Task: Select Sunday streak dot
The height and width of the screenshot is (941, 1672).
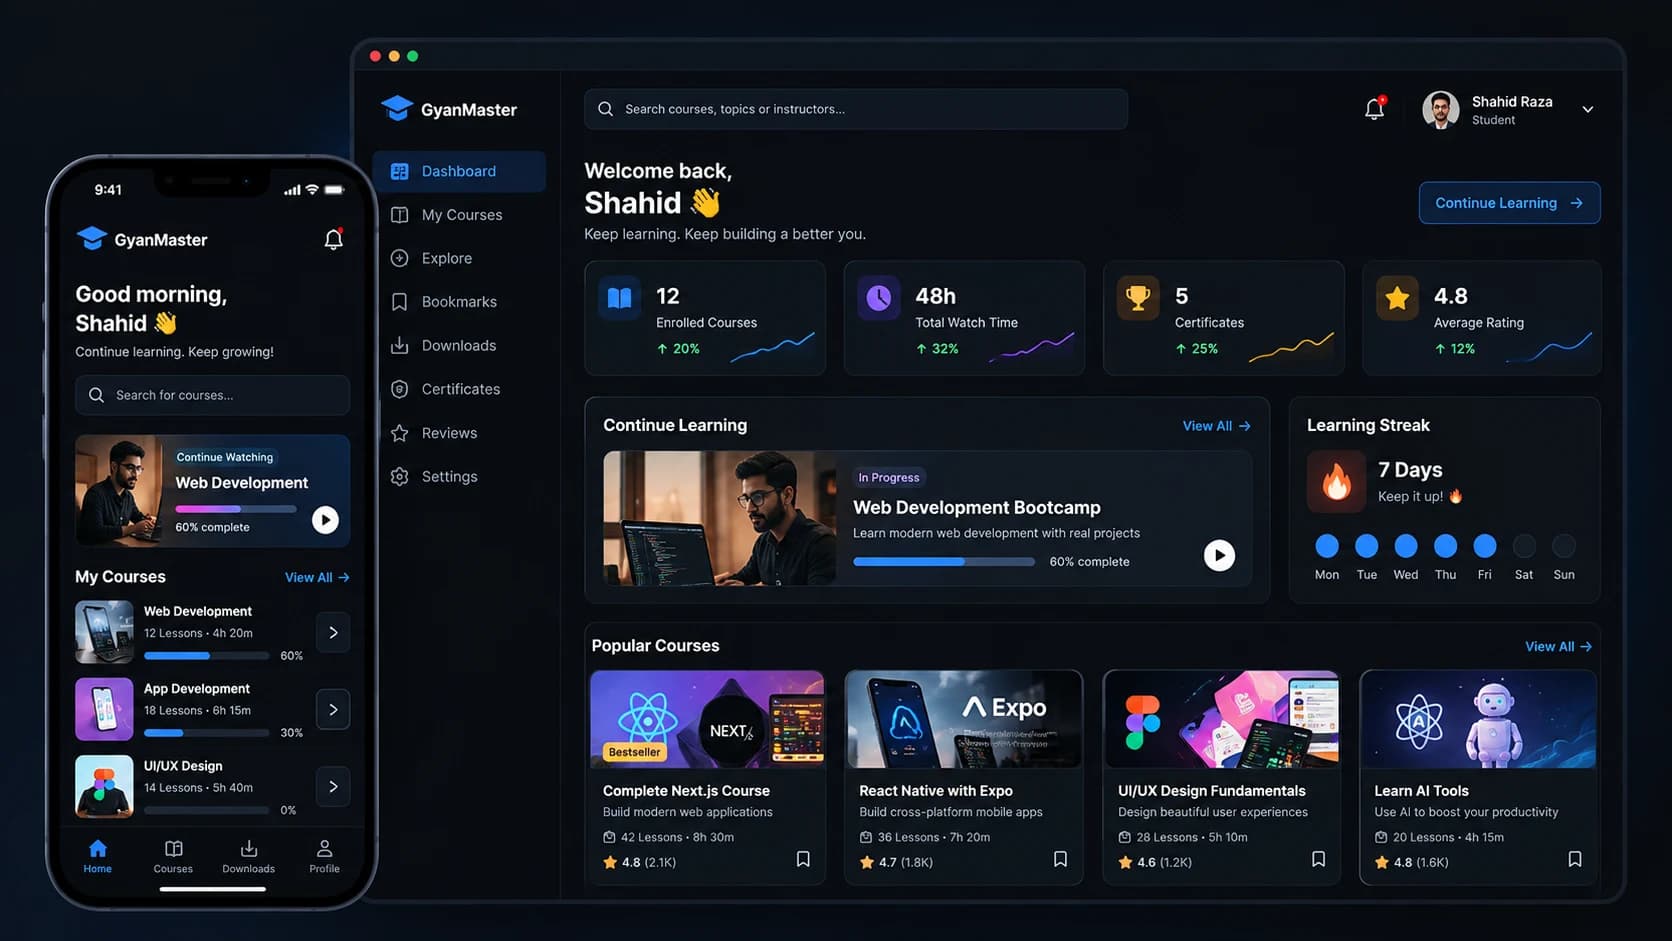Action: point(1564,546)
